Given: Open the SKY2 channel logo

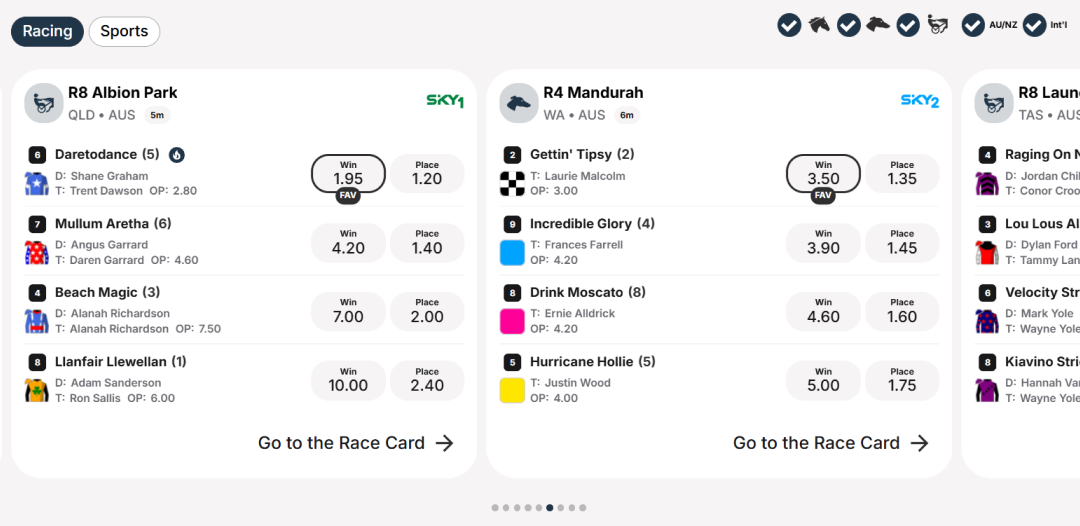Looking at the screenshot, I should click(920, 102).
